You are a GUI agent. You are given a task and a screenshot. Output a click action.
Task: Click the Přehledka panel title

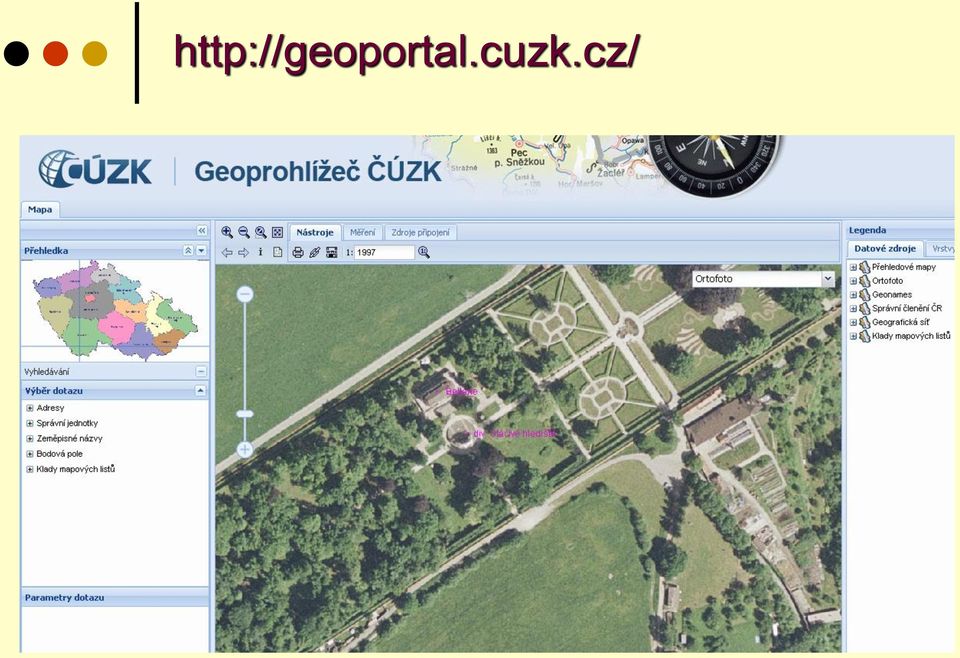46,250
